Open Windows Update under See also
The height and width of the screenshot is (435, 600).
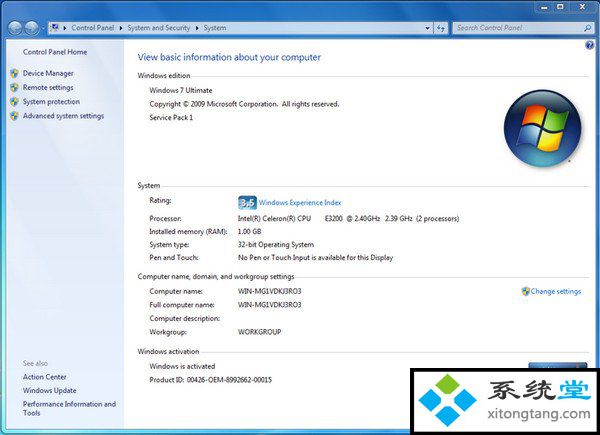pos(49,390)
